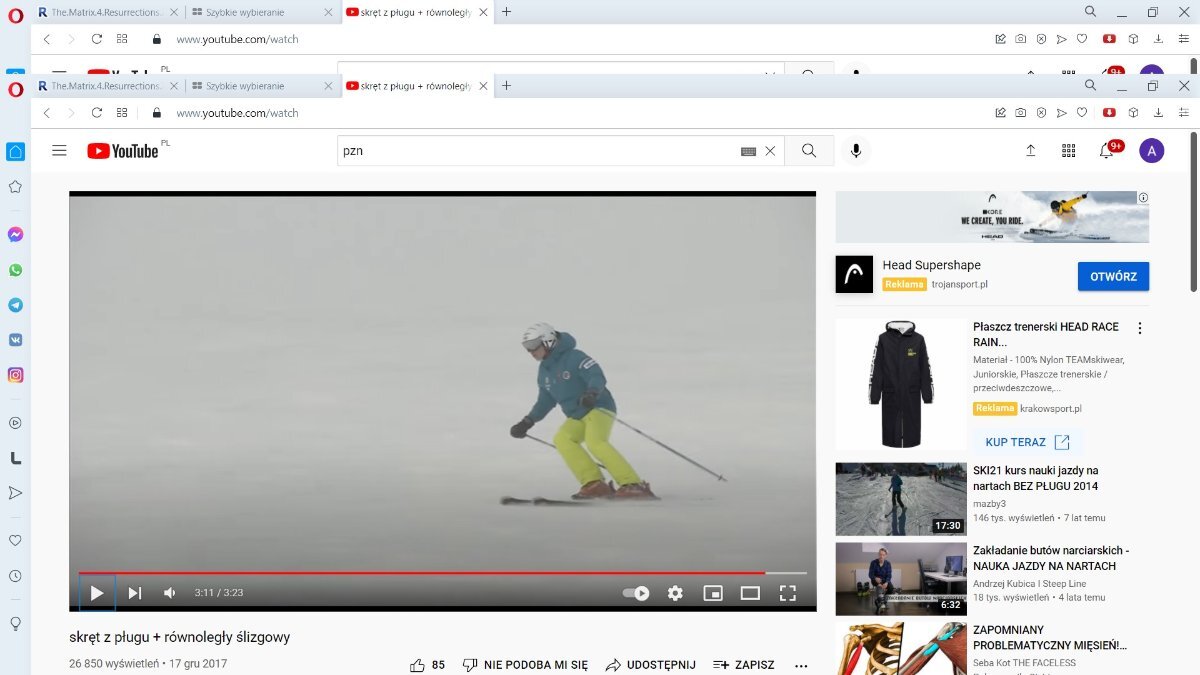This screenshot has width=1200, height=675.
Task: Switch to theater mode
Action: pos(750,593)
